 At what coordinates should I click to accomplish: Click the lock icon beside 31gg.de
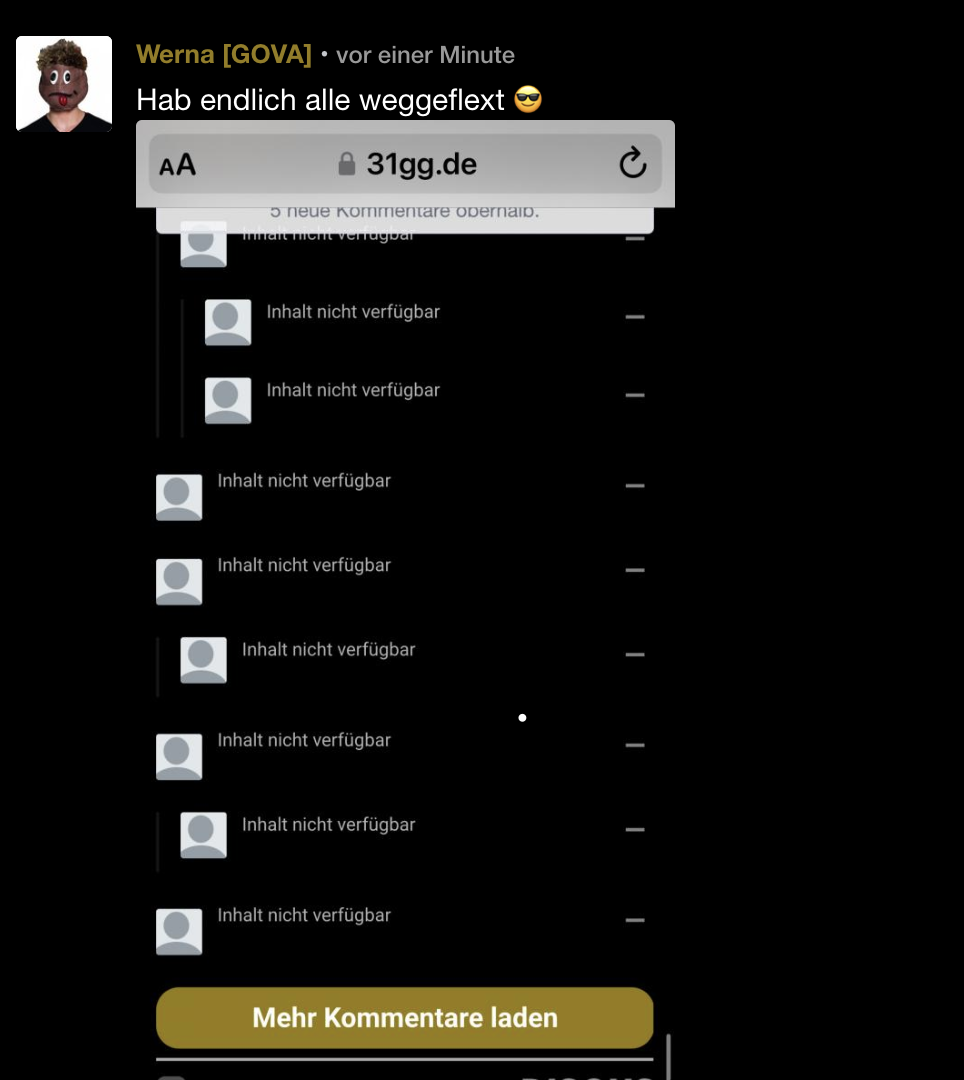coord(346,164)
